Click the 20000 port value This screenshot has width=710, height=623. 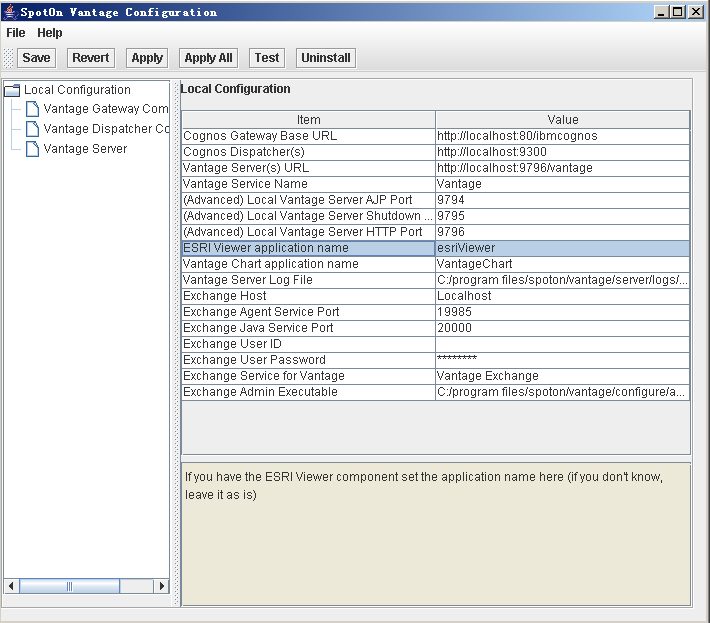coord(562,328)
